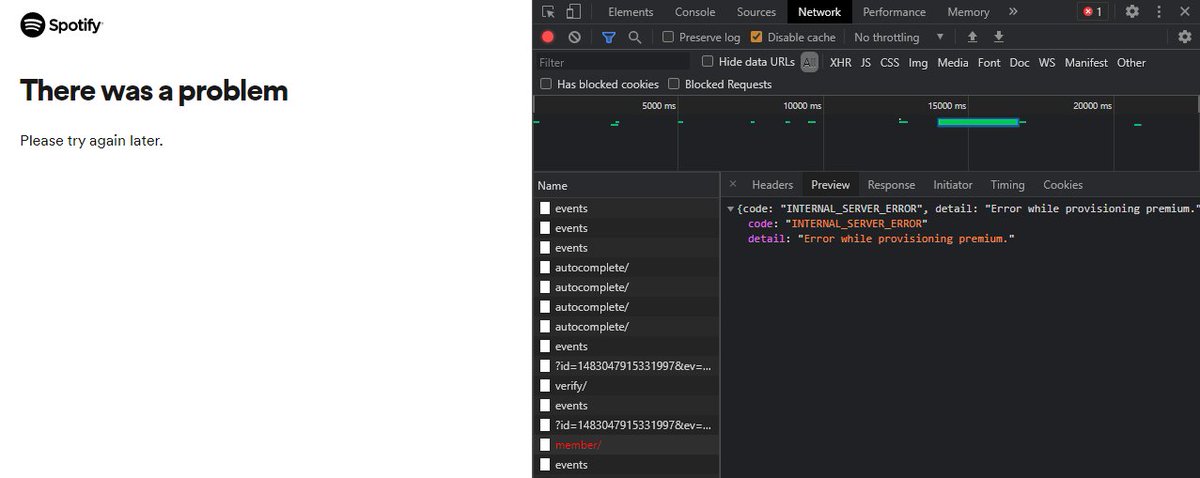This screenshot has height=478, width=1200.
Task: Switch to the Elements tab
Action: point(630,12)
